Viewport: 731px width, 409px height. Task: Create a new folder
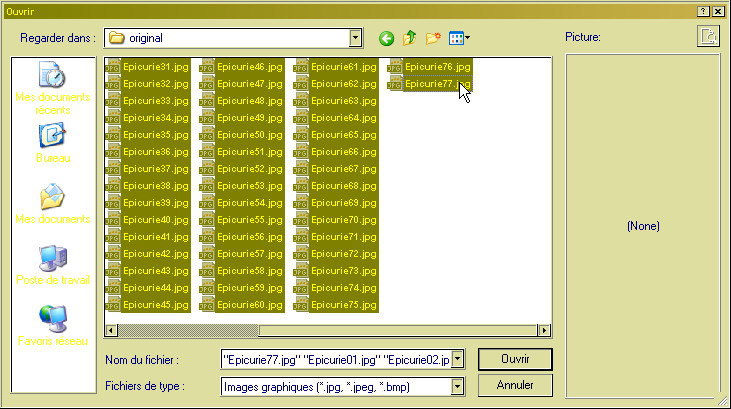click(433, 39)
